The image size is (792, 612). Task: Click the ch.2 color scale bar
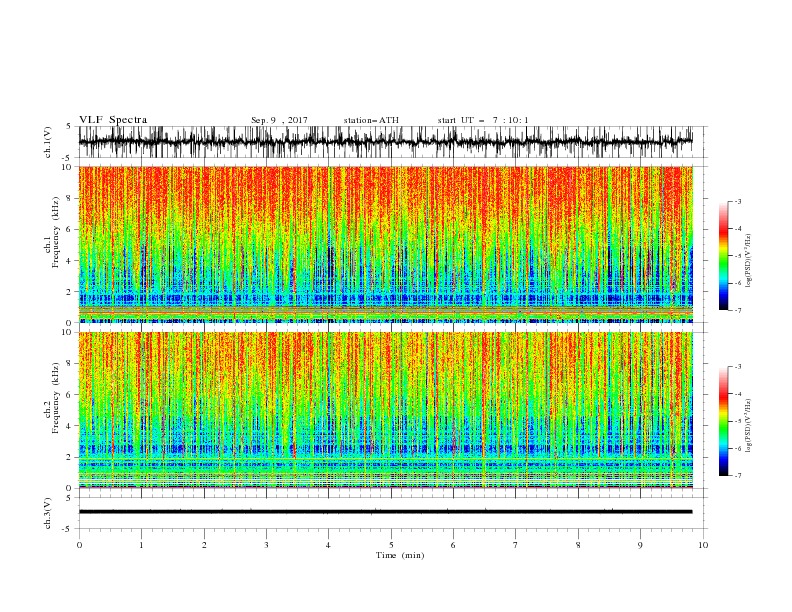click(x=723, y=421)
